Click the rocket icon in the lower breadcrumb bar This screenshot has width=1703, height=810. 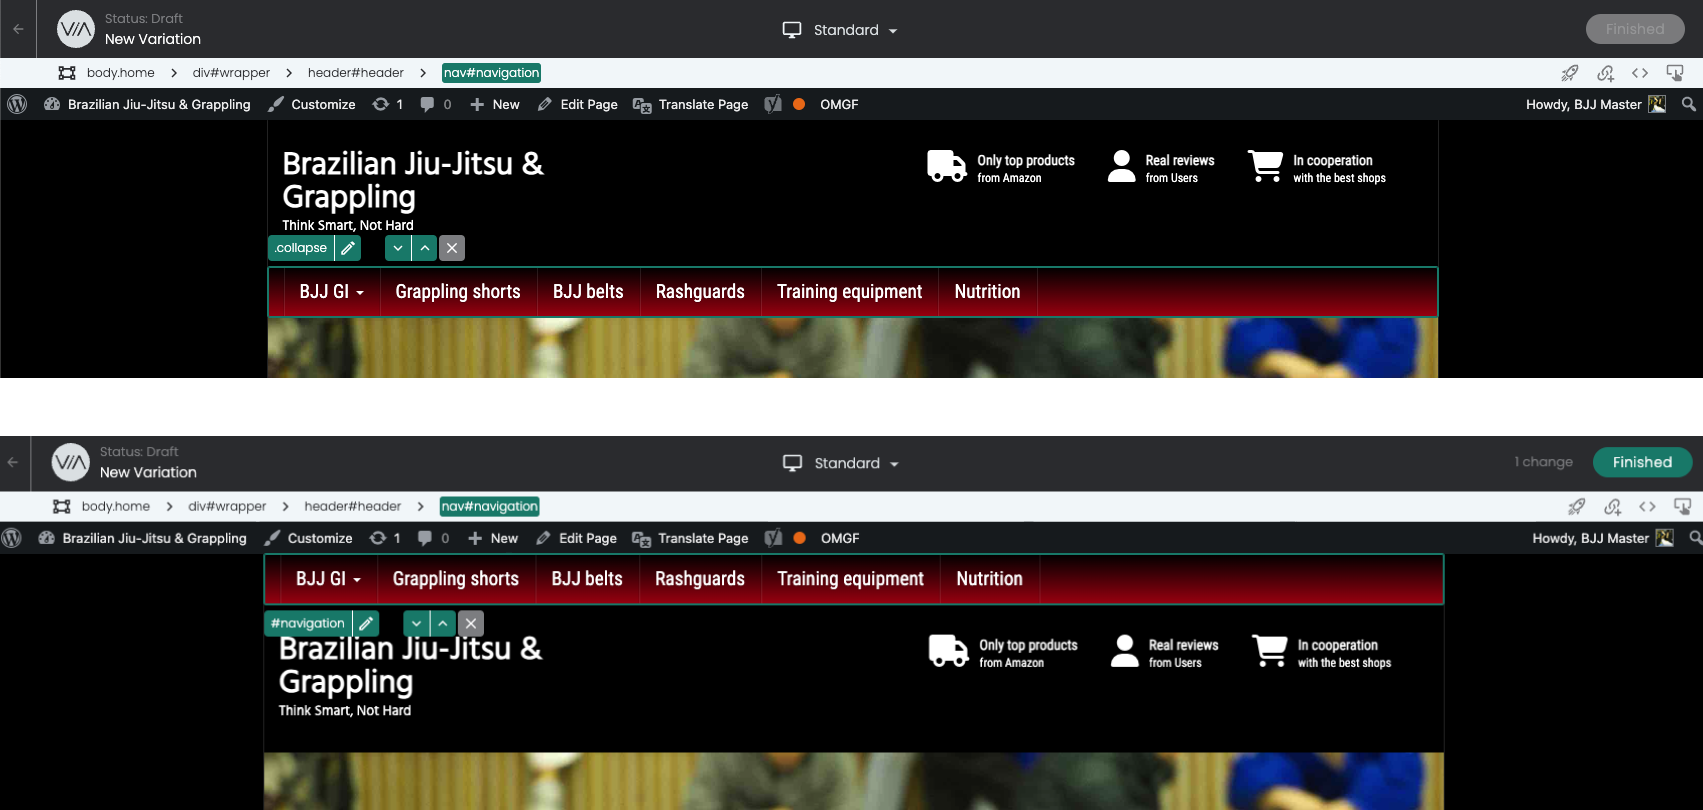click(x=1577, y=507)
